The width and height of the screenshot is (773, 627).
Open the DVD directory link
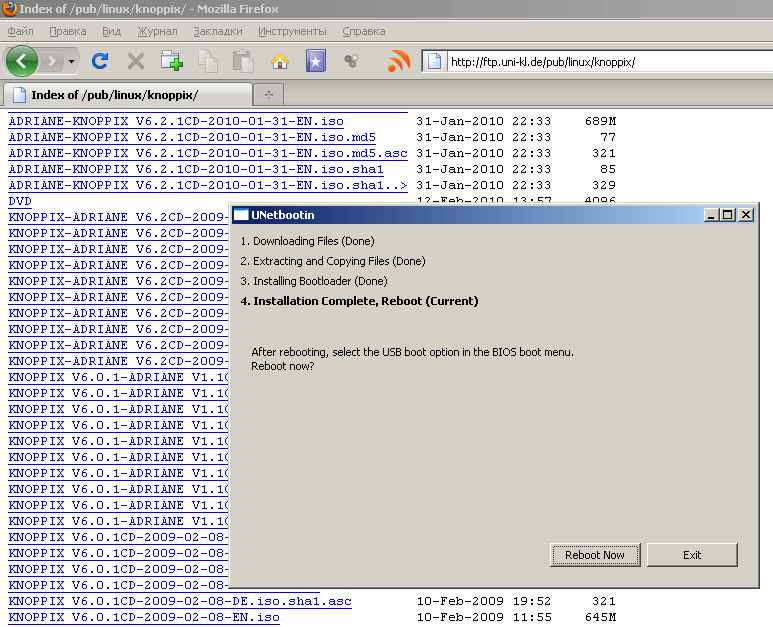coord(20,201)
